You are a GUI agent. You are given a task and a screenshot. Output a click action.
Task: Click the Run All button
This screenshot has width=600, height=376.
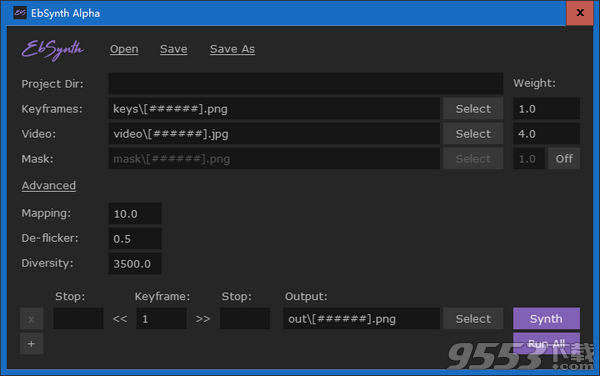coord(546,343)
